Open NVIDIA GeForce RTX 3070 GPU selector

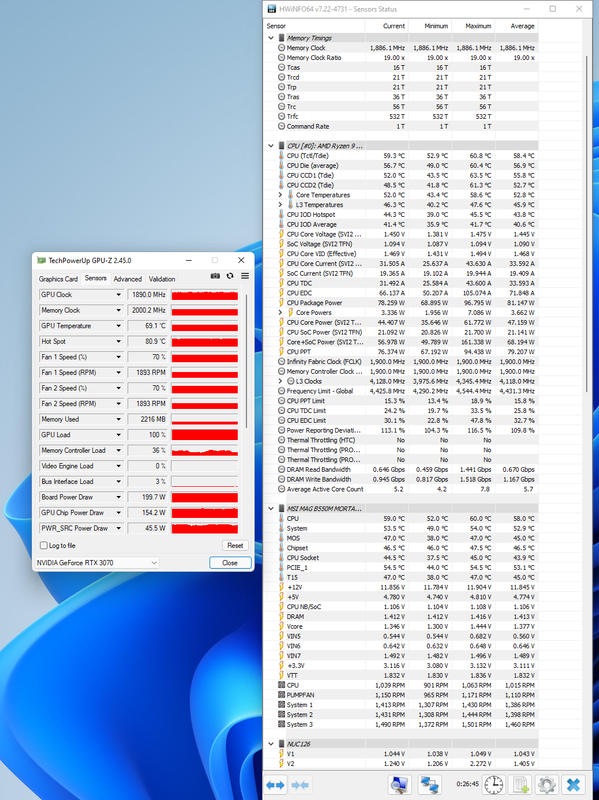tap(96, 563)
